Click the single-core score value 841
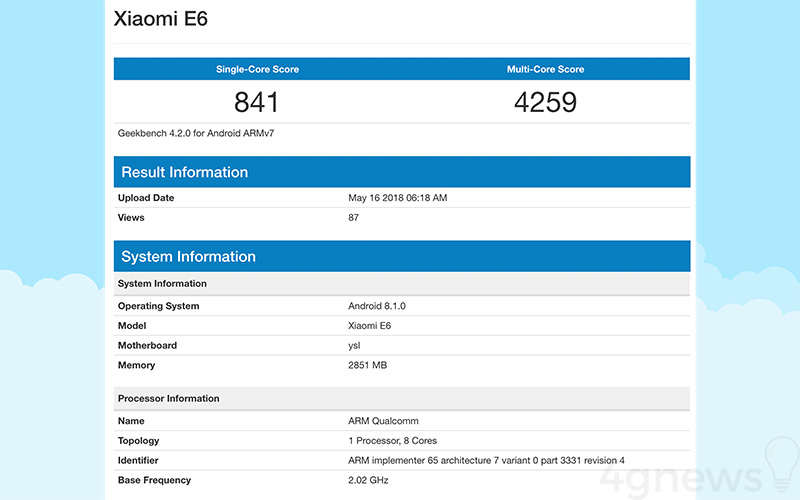 coord(256,102)
